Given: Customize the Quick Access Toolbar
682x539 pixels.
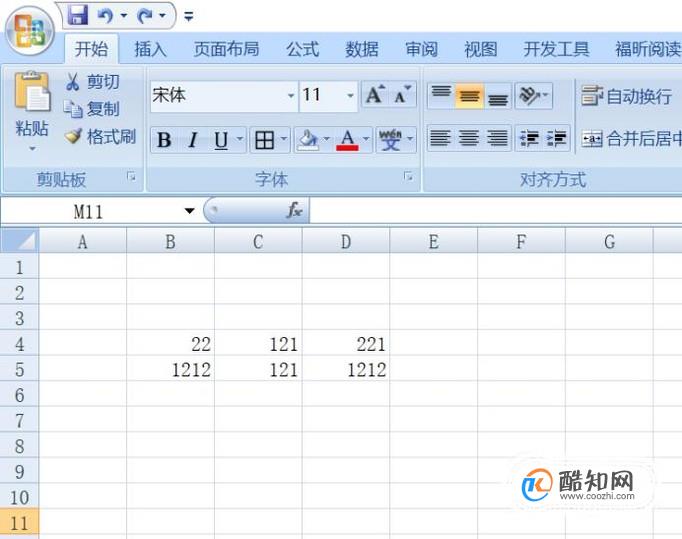Looking at the screenshot, I should tap(189, 17).
